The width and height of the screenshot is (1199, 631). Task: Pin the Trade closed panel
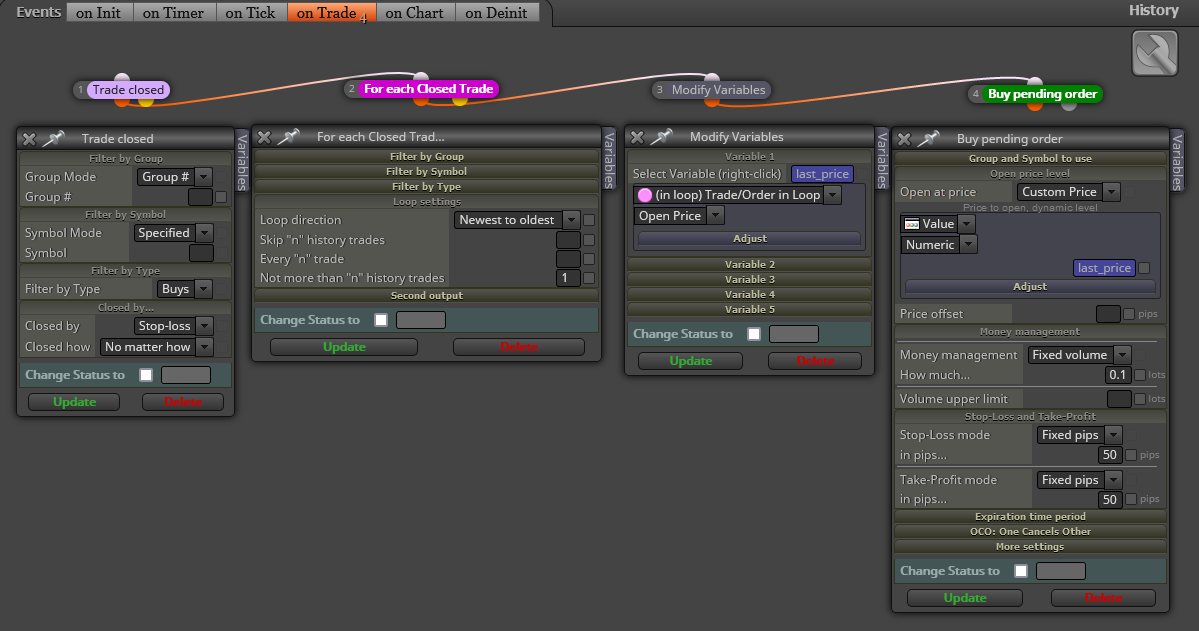(54, 138)
